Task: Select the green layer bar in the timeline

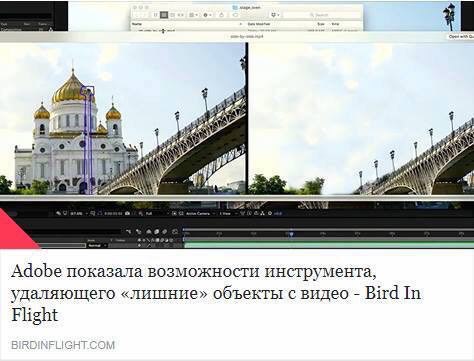Action: point(329,246)
